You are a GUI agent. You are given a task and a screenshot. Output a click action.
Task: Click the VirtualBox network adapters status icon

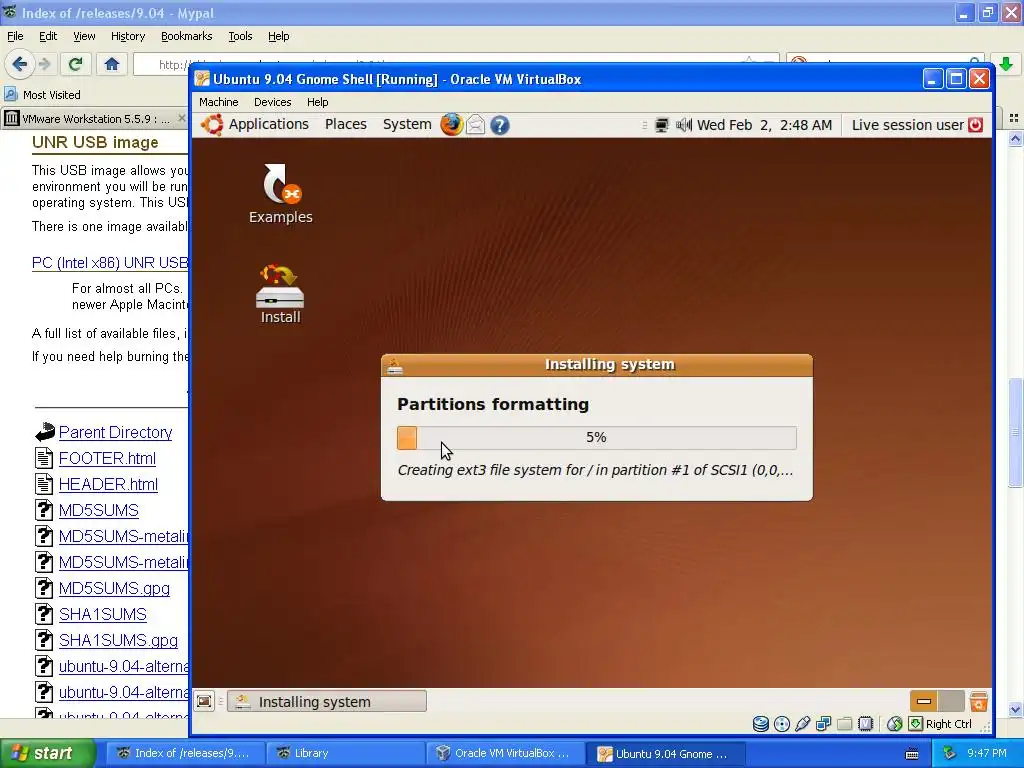(824, 724)
